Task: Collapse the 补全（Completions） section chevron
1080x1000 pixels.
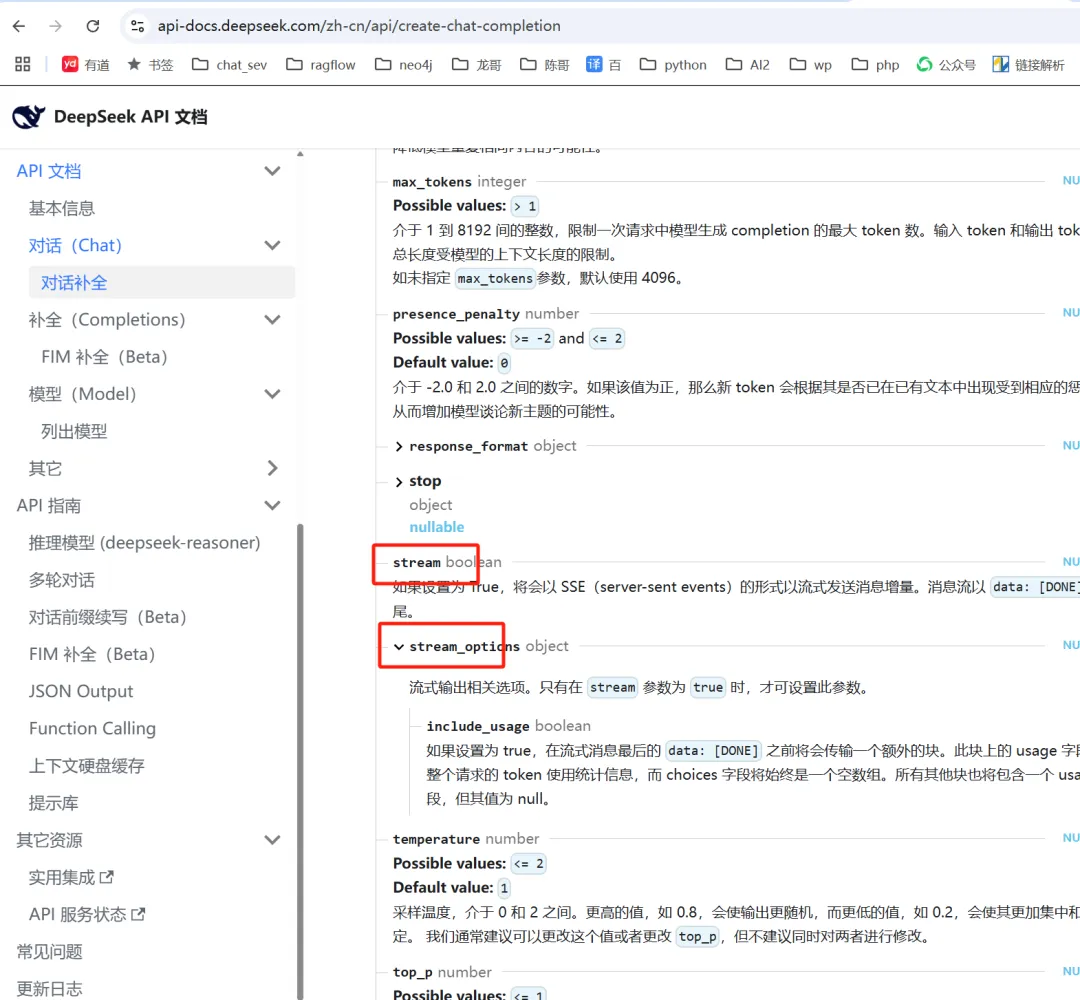Action: [273, 320]
